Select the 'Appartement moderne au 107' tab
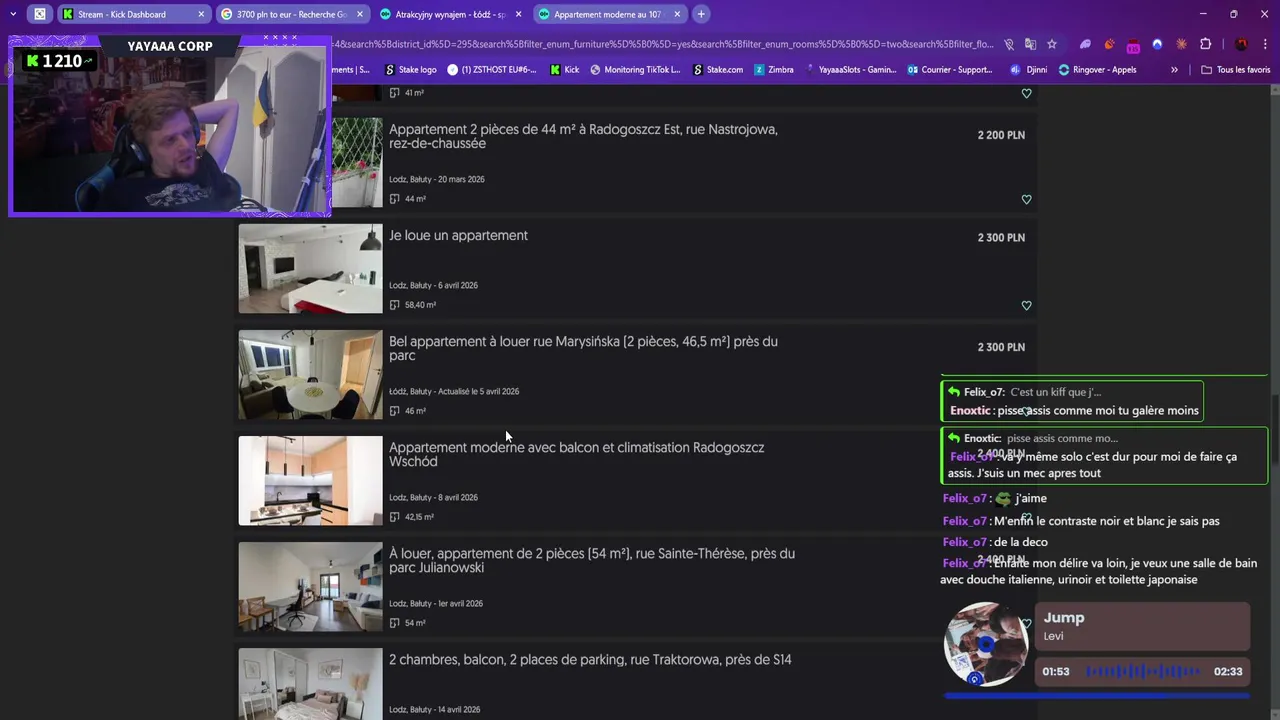Viewport: 1280px width, 720px height. 609,14
